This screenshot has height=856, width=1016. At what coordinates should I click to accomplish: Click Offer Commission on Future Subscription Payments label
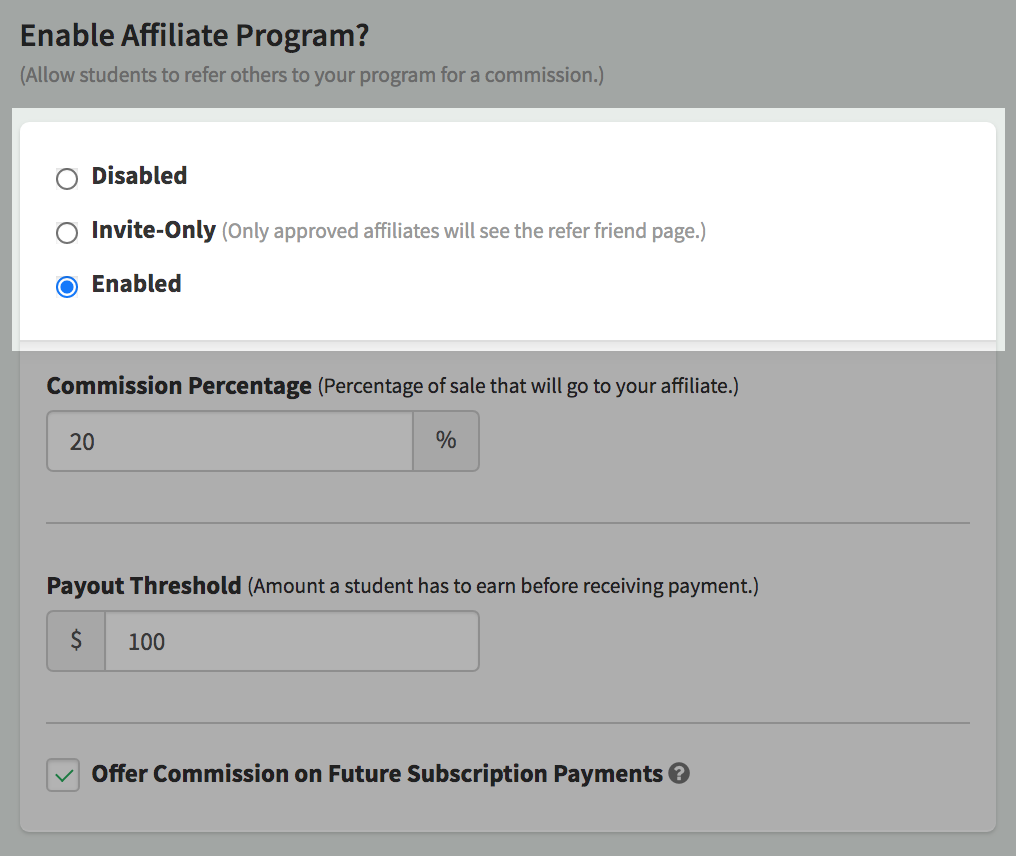[x=377, y=774]
